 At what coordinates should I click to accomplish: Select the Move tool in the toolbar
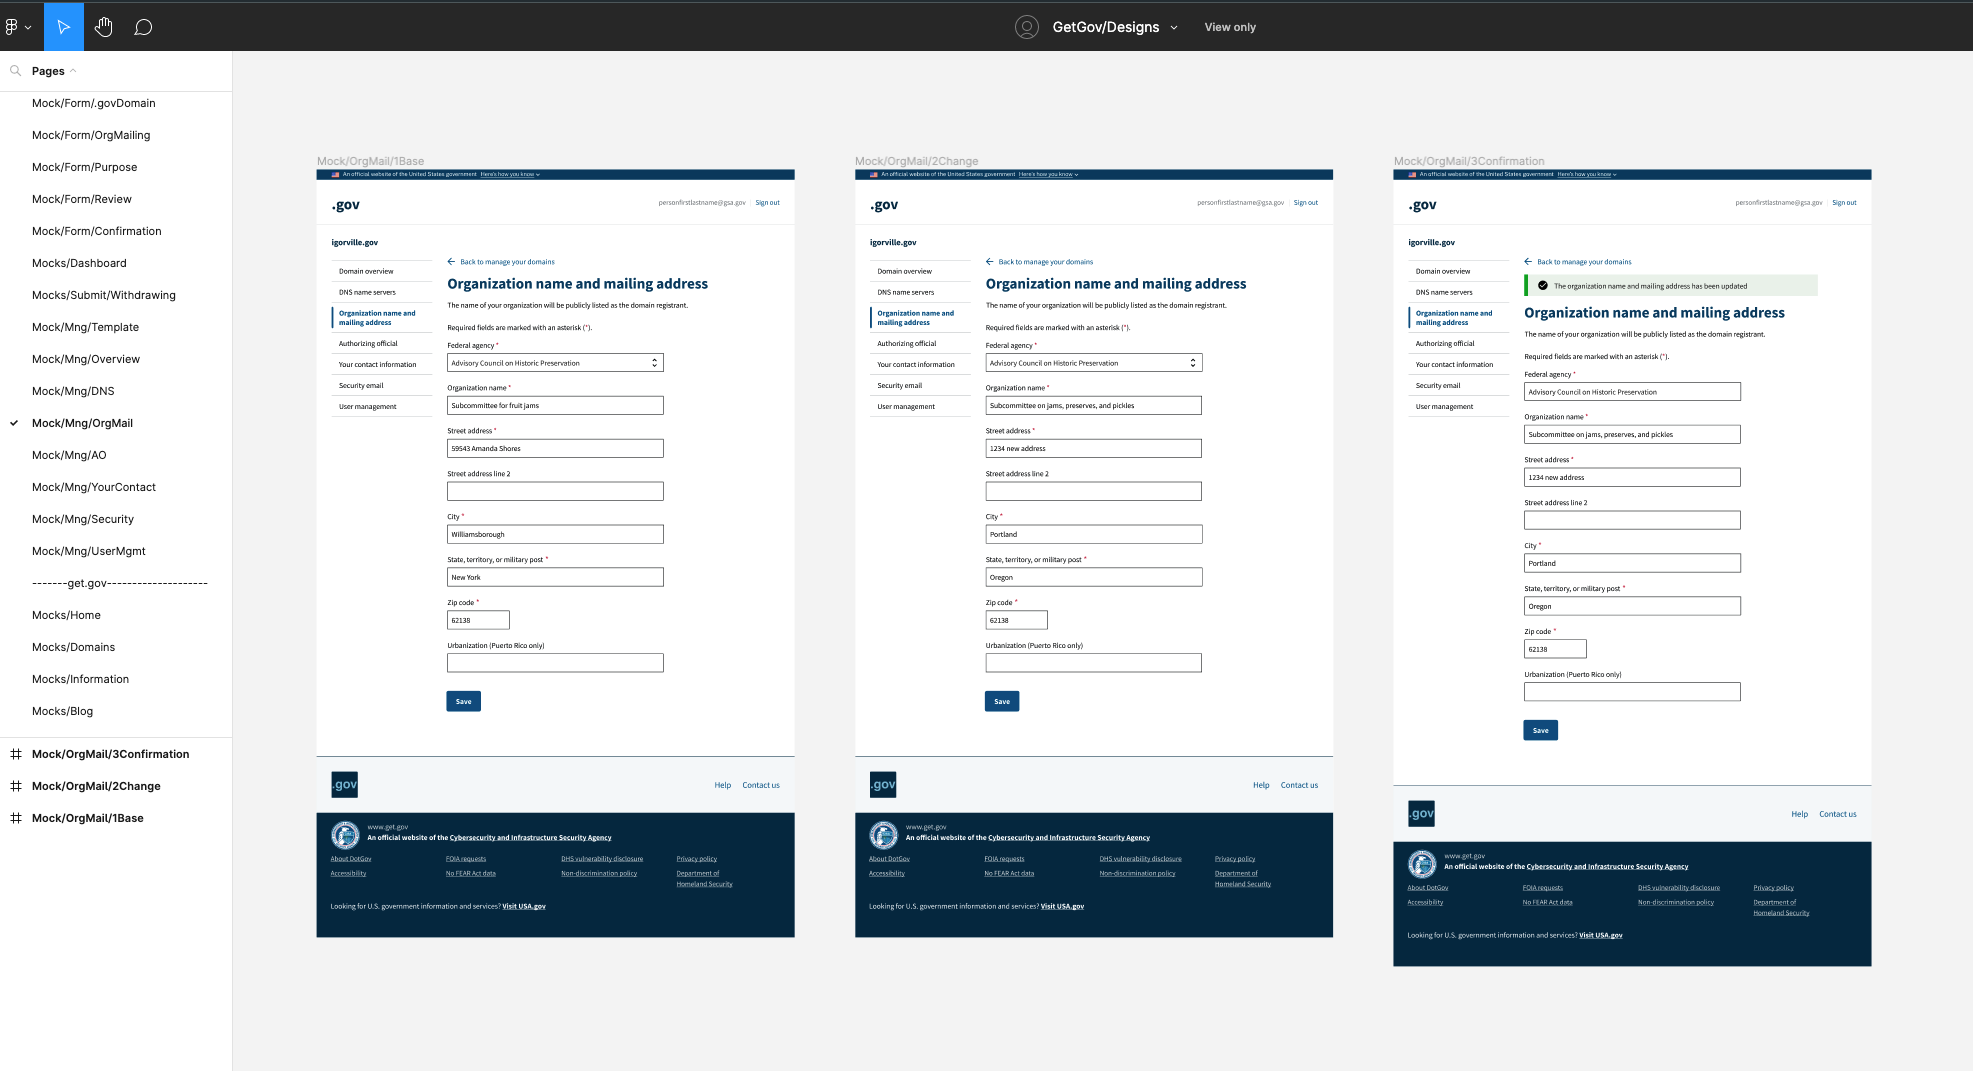pos(63,26)
